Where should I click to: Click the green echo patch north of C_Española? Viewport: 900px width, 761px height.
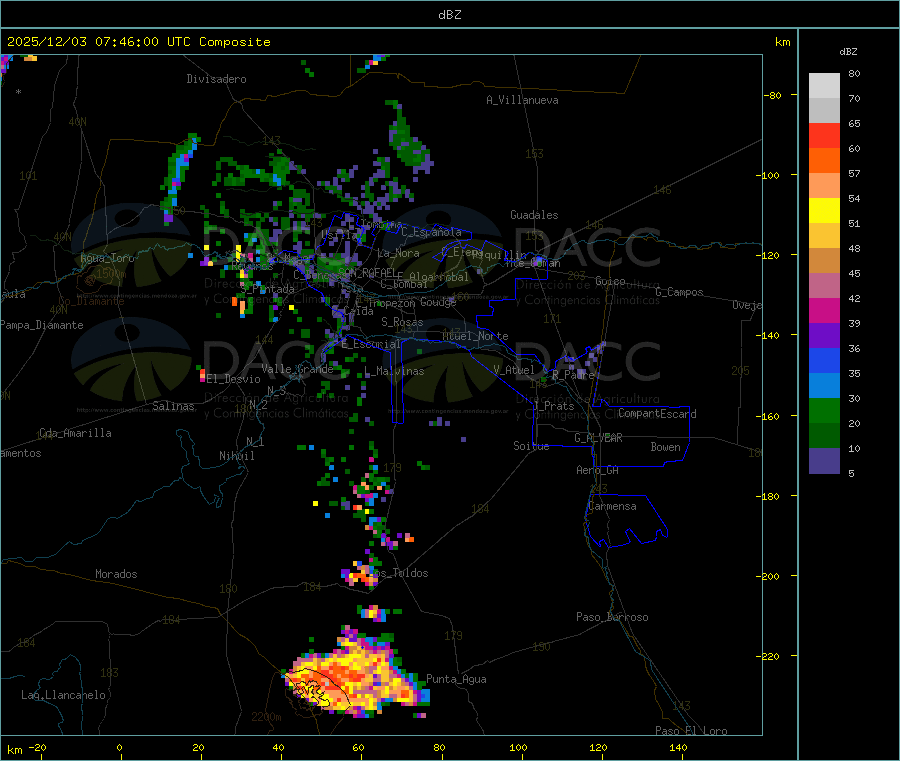(410, 139)
